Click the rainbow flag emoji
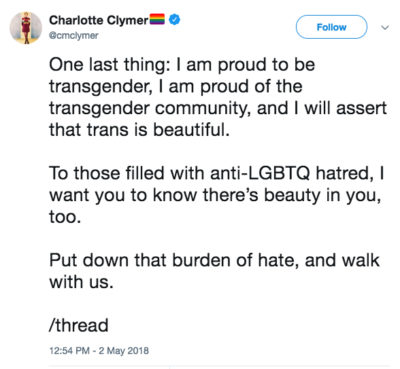Viewport: 400px width, 369px height. (157, 20)
